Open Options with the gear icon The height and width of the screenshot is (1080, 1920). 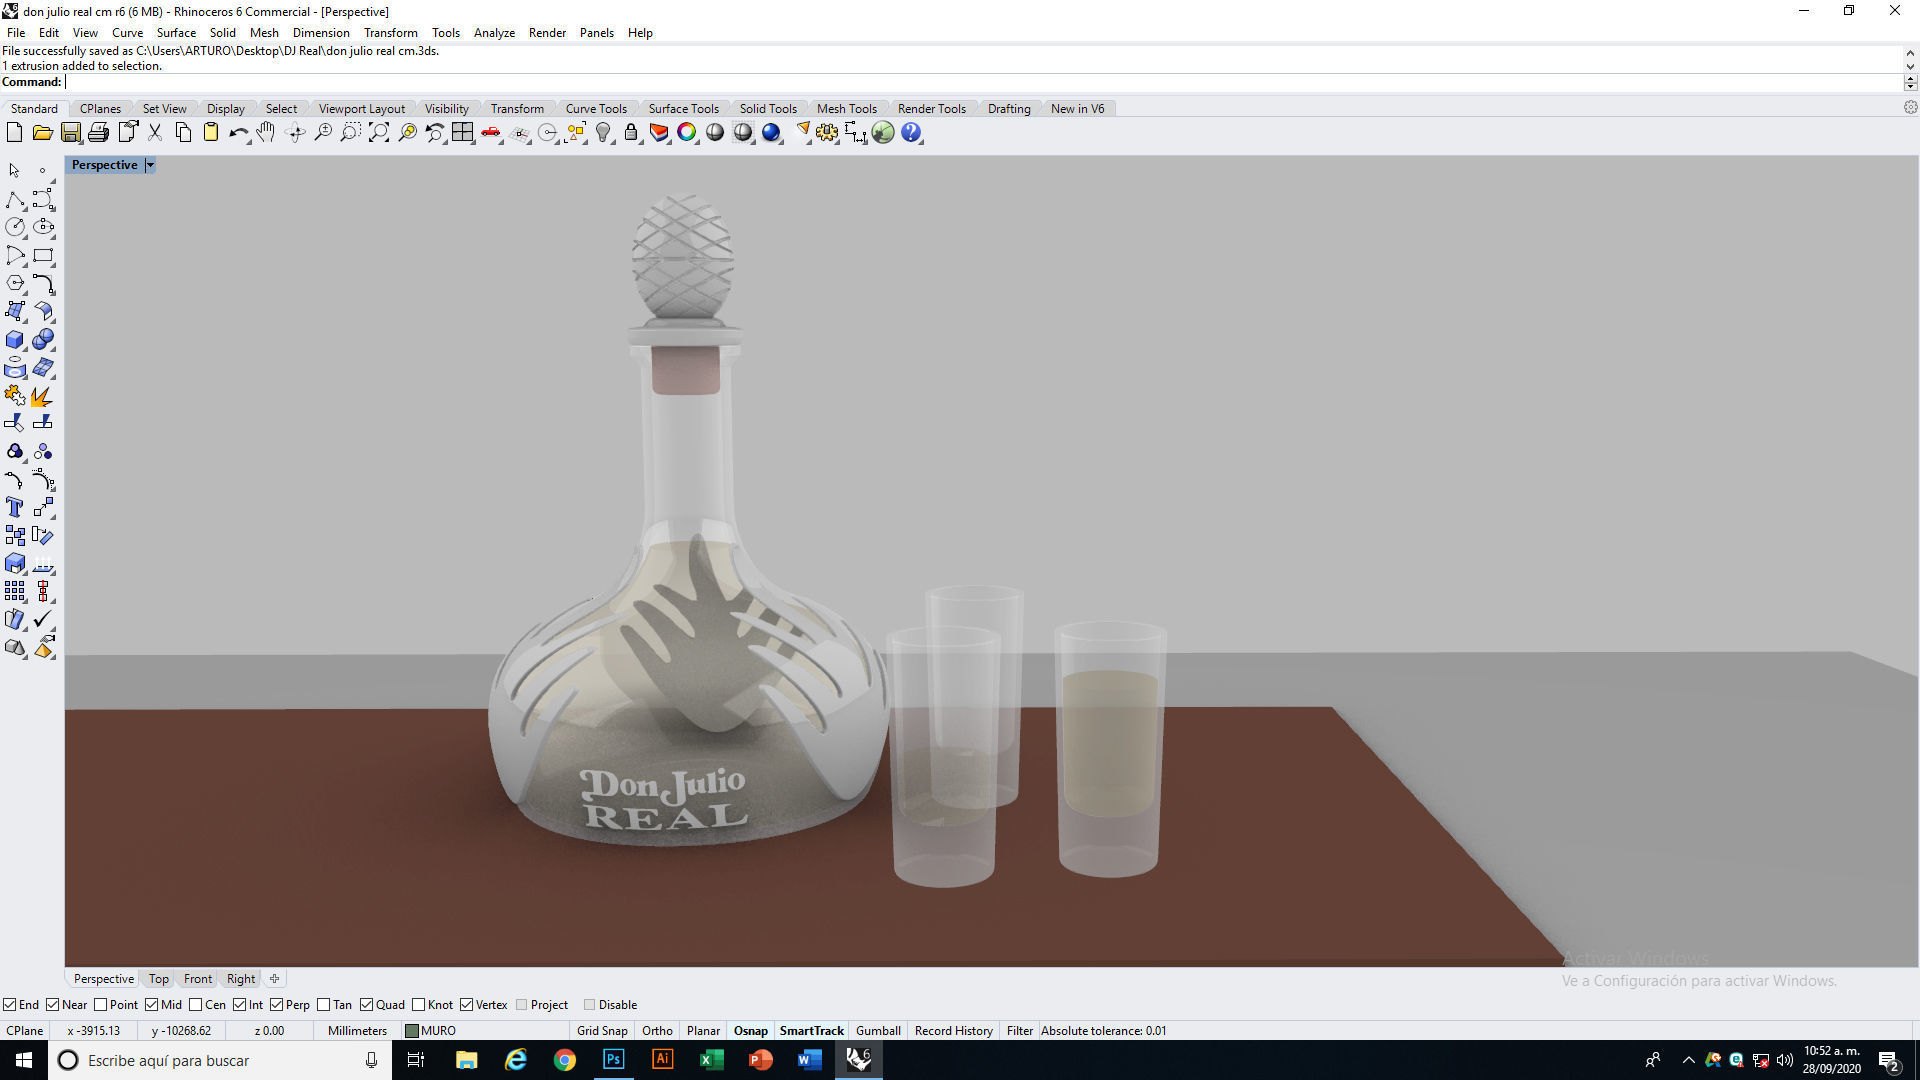[x=827, y=132]
